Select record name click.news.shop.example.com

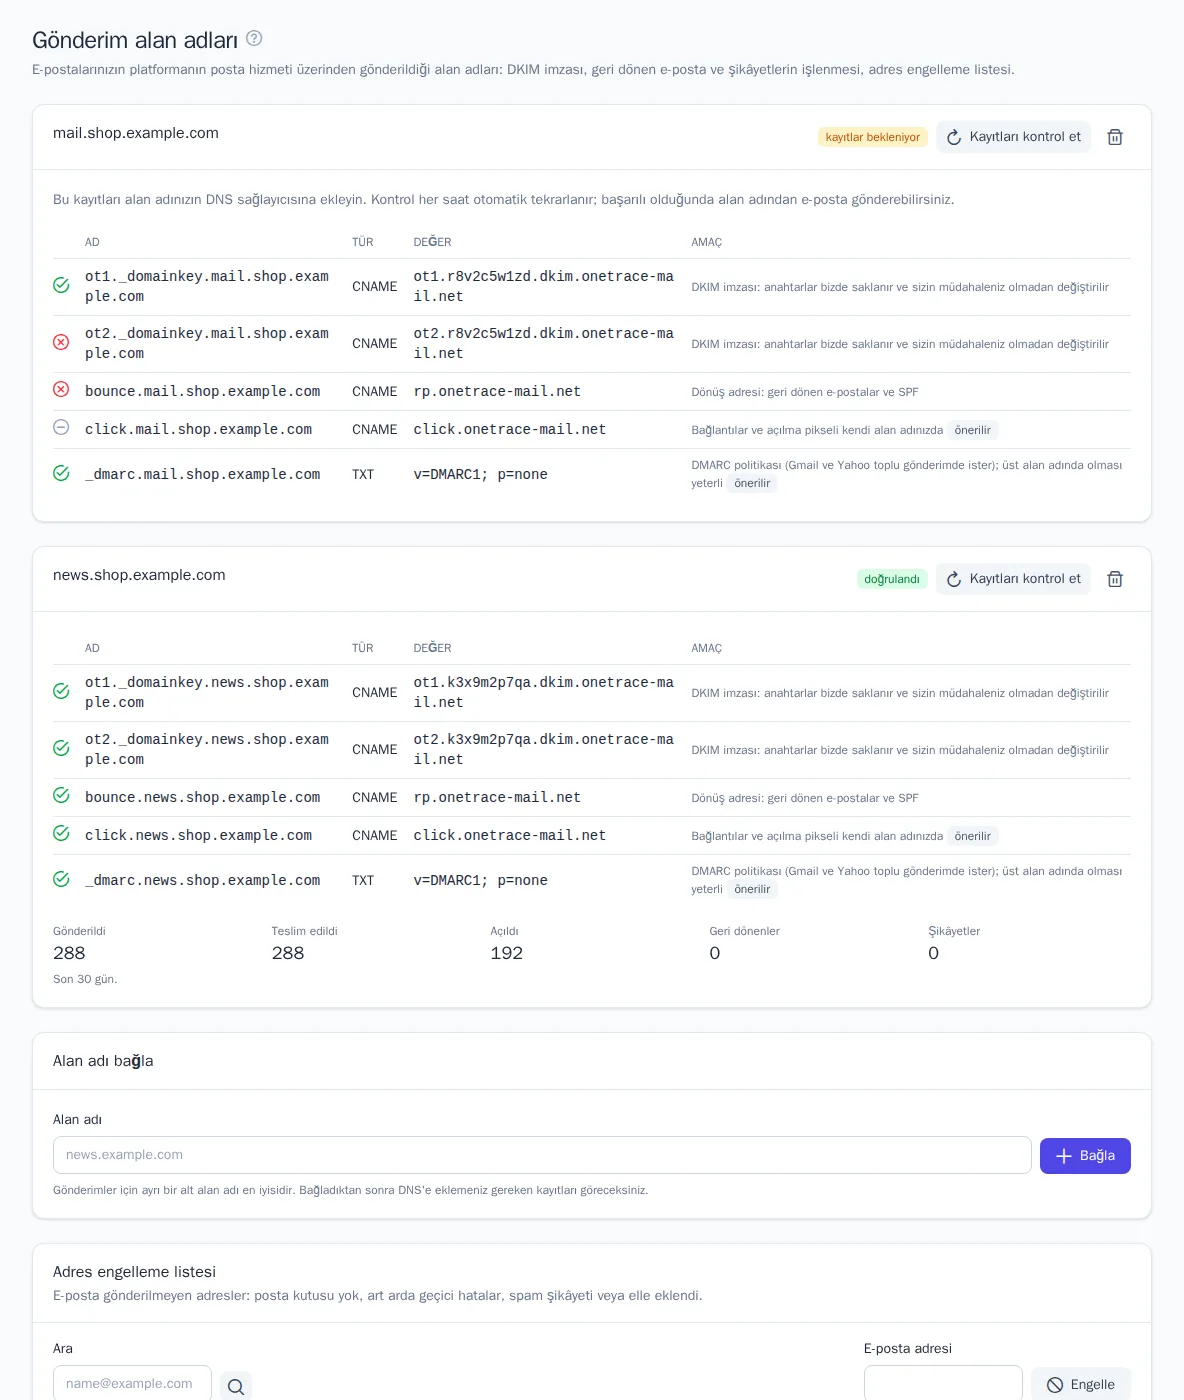coord(199,836)
